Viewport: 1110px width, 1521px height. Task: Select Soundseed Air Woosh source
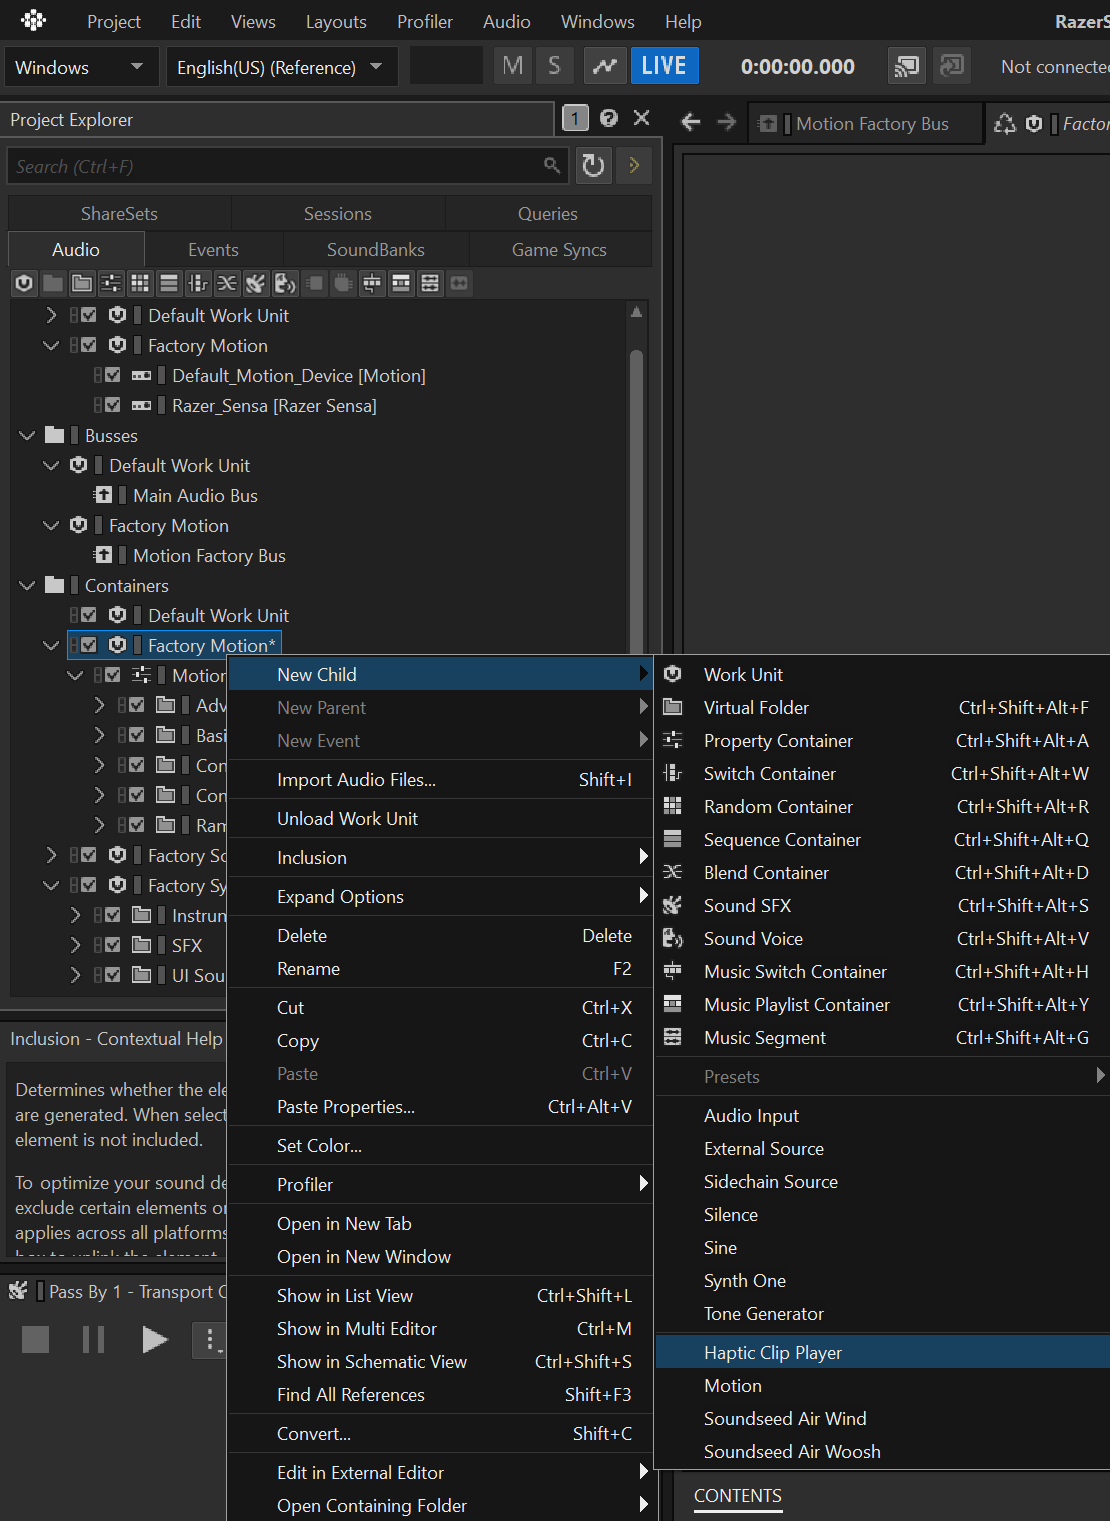click(882, 1451)
